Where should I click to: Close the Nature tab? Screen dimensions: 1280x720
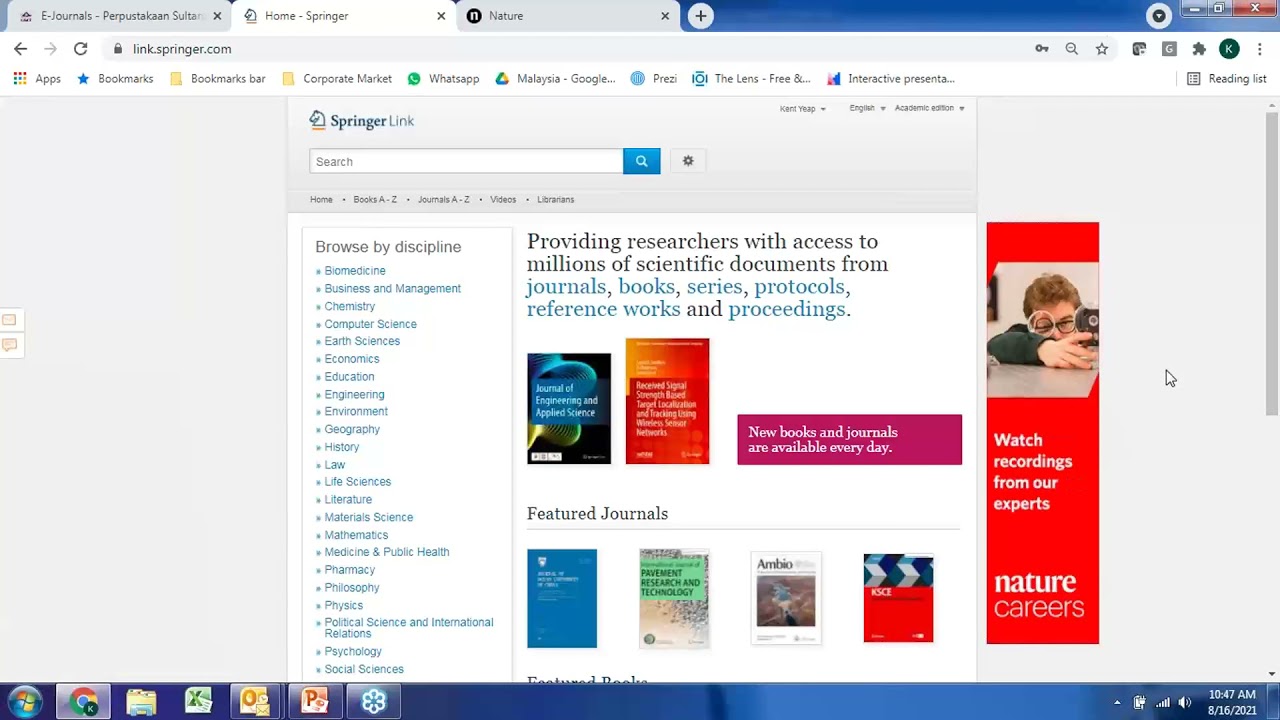pyautogui.click(x=665, y=16)
